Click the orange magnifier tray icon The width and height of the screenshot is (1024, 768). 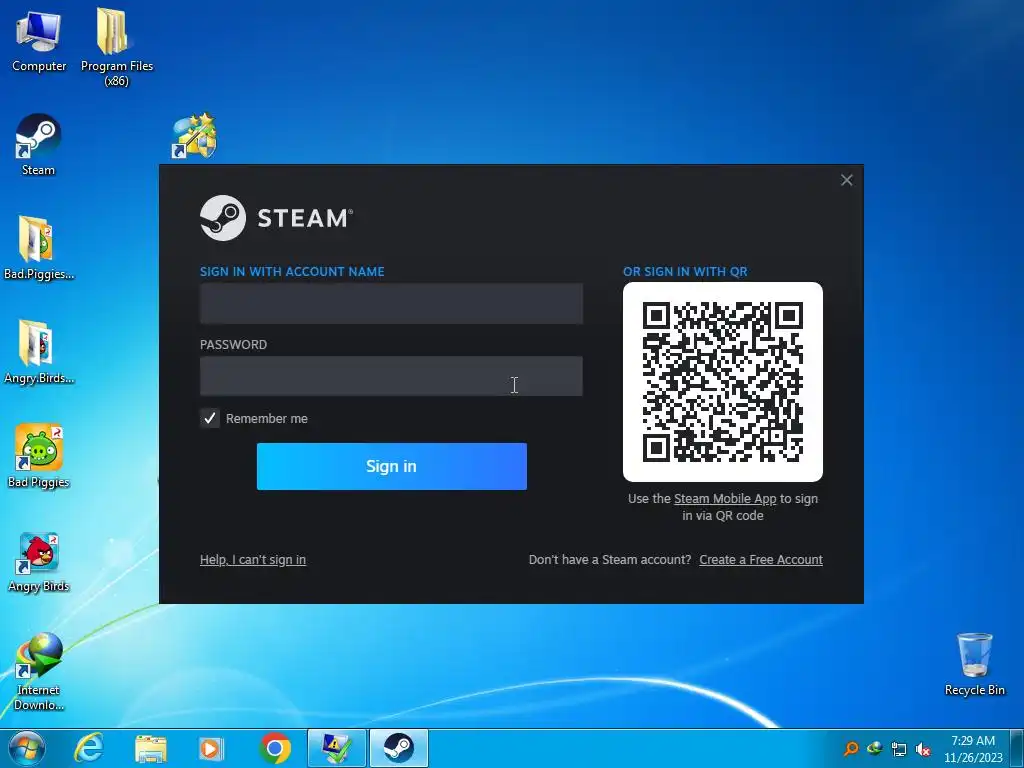[x=851, y=749]
